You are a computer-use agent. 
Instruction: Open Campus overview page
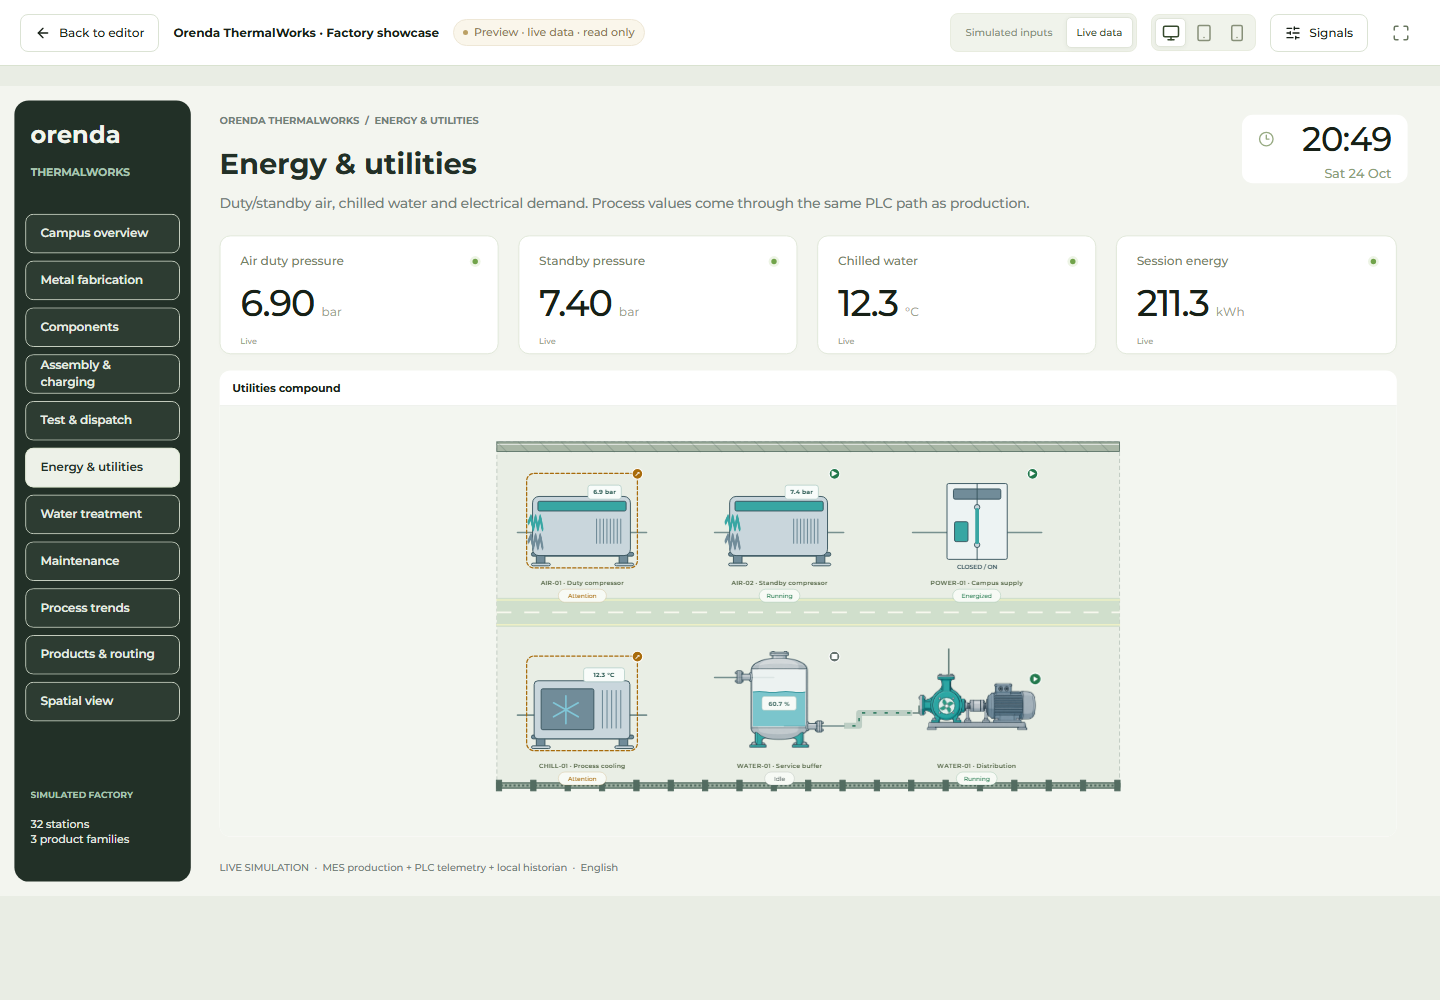pos(102,233)
